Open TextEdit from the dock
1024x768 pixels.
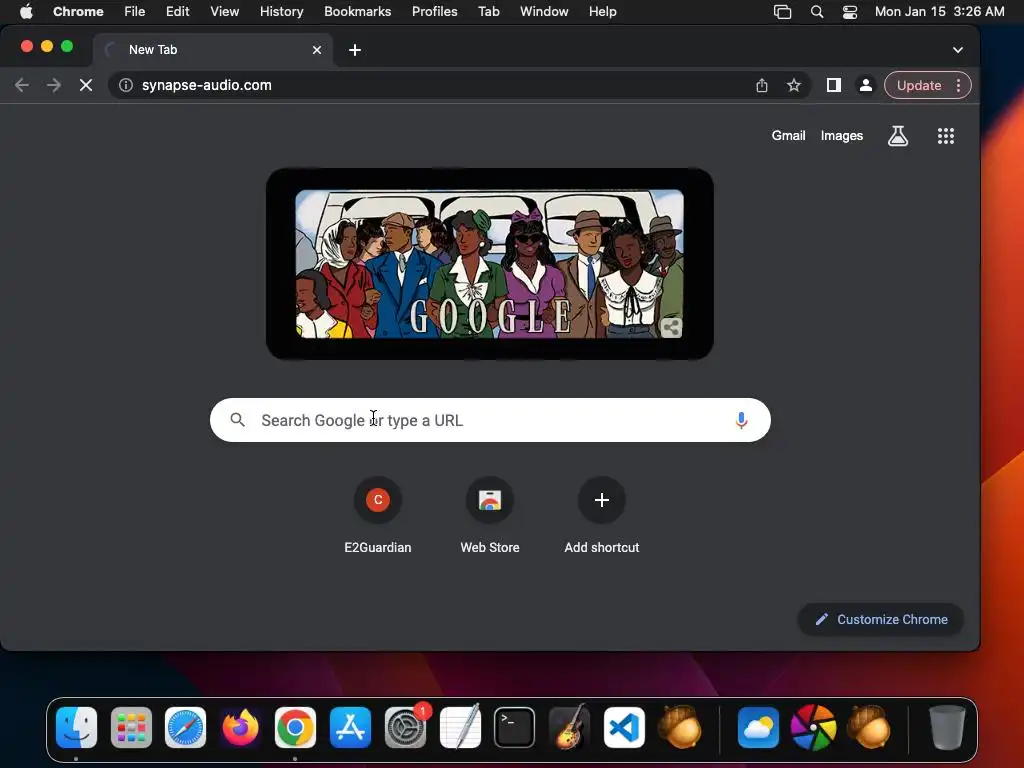(x=460, y=727)
